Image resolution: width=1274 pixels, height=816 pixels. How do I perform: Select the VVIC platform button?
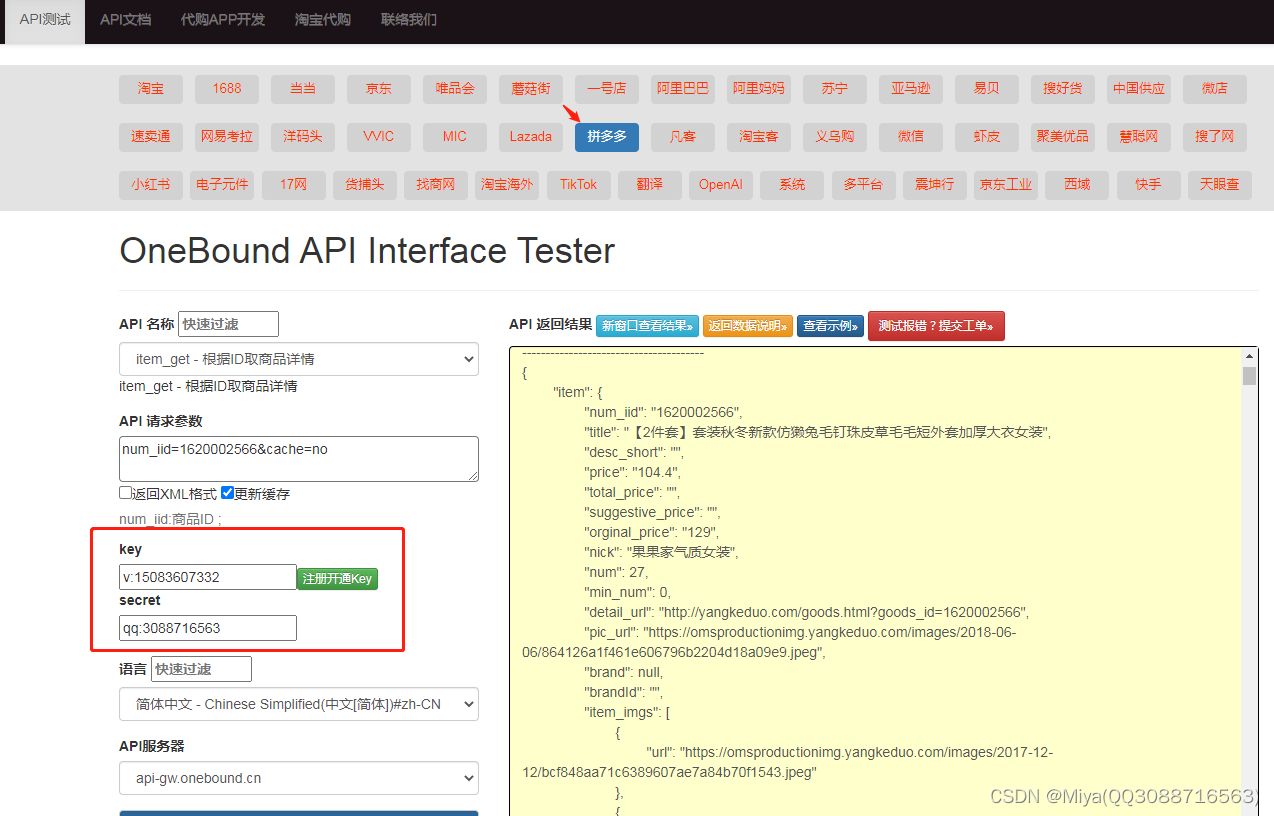(379, 136)
